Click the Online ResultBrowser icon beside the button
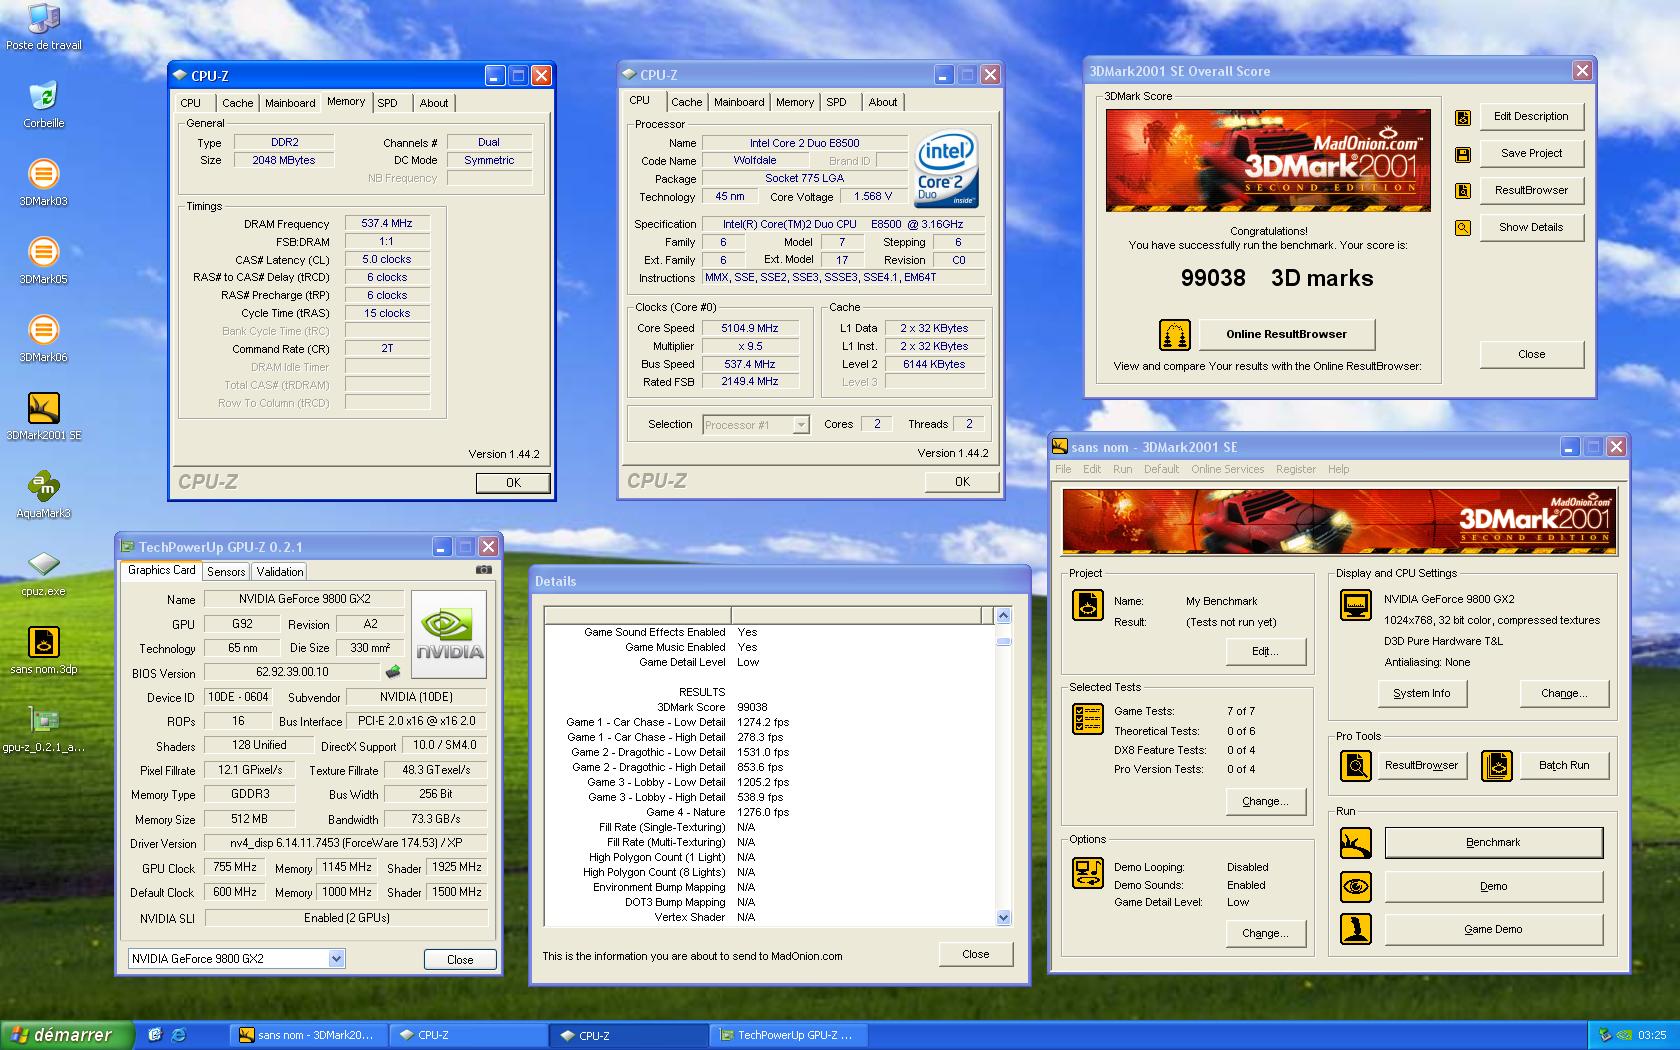 point(1175,334)
